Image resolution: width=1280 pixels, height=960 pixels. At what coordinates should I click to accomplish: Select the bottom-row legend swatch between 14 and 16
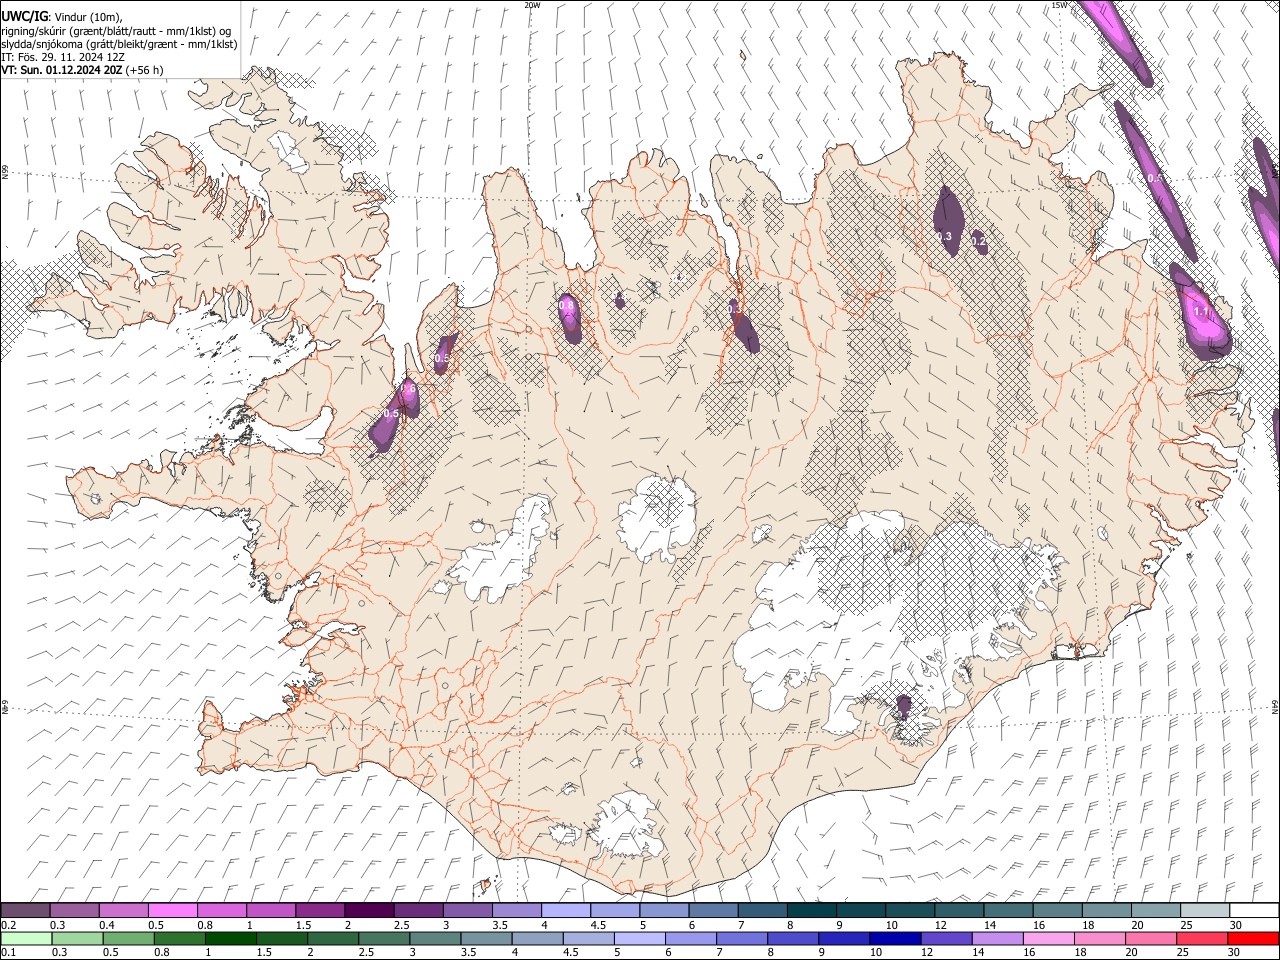(x=996, y=938)
